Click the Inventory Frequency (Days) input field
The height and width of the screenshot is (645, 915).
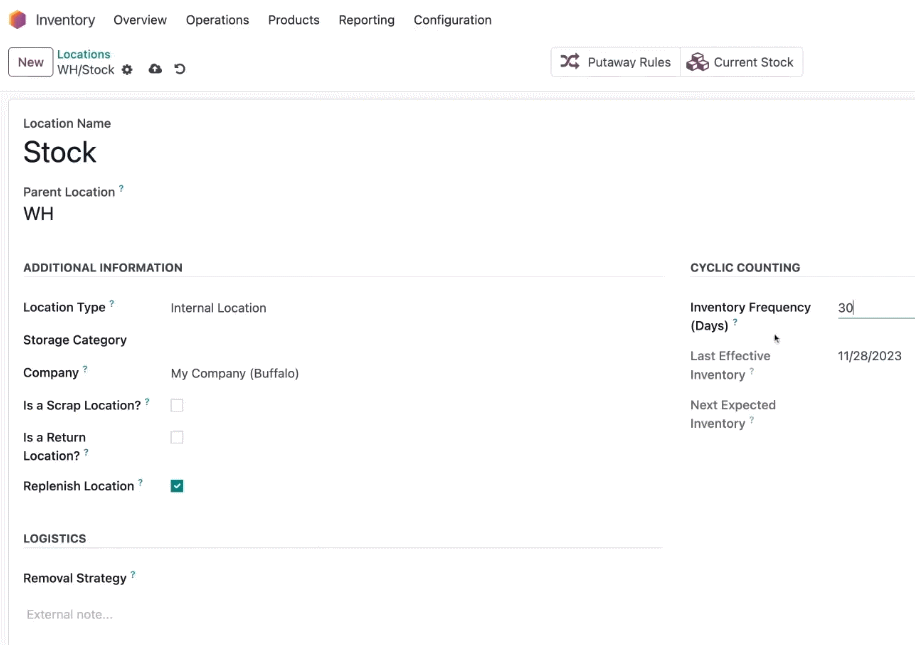pos(876,308)
